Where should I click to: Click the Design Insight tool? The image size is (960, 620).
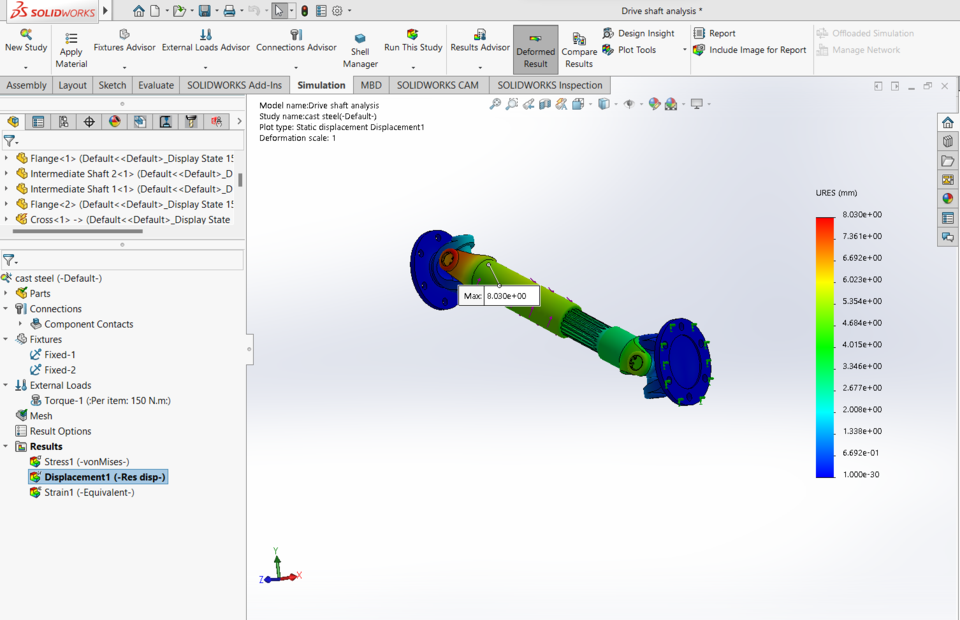tap(638, 32)
